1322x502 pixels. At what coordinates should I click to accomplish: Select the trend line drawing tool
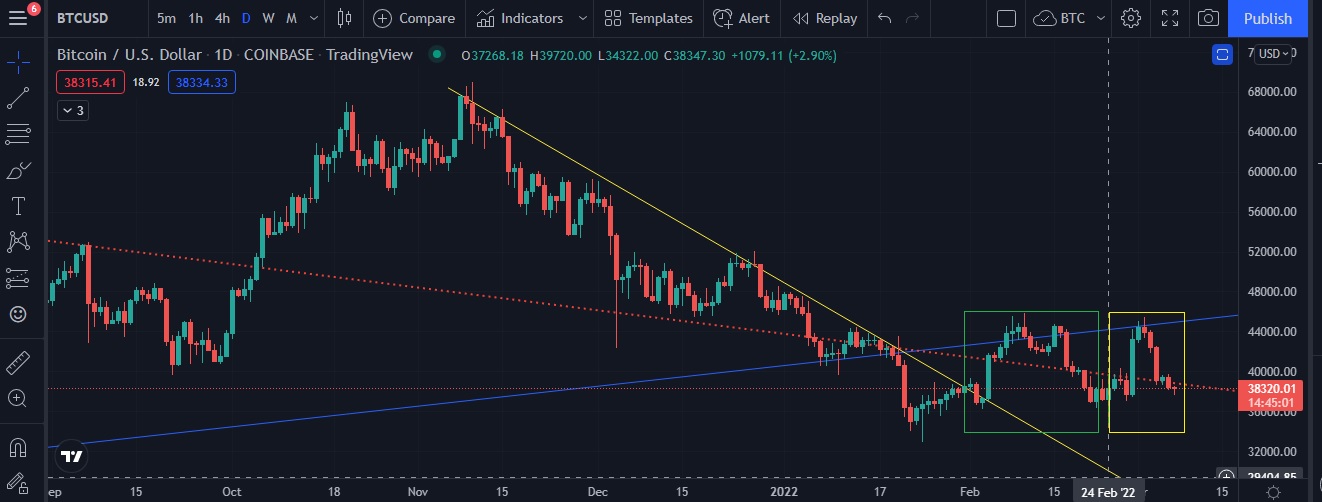point(18,99)
